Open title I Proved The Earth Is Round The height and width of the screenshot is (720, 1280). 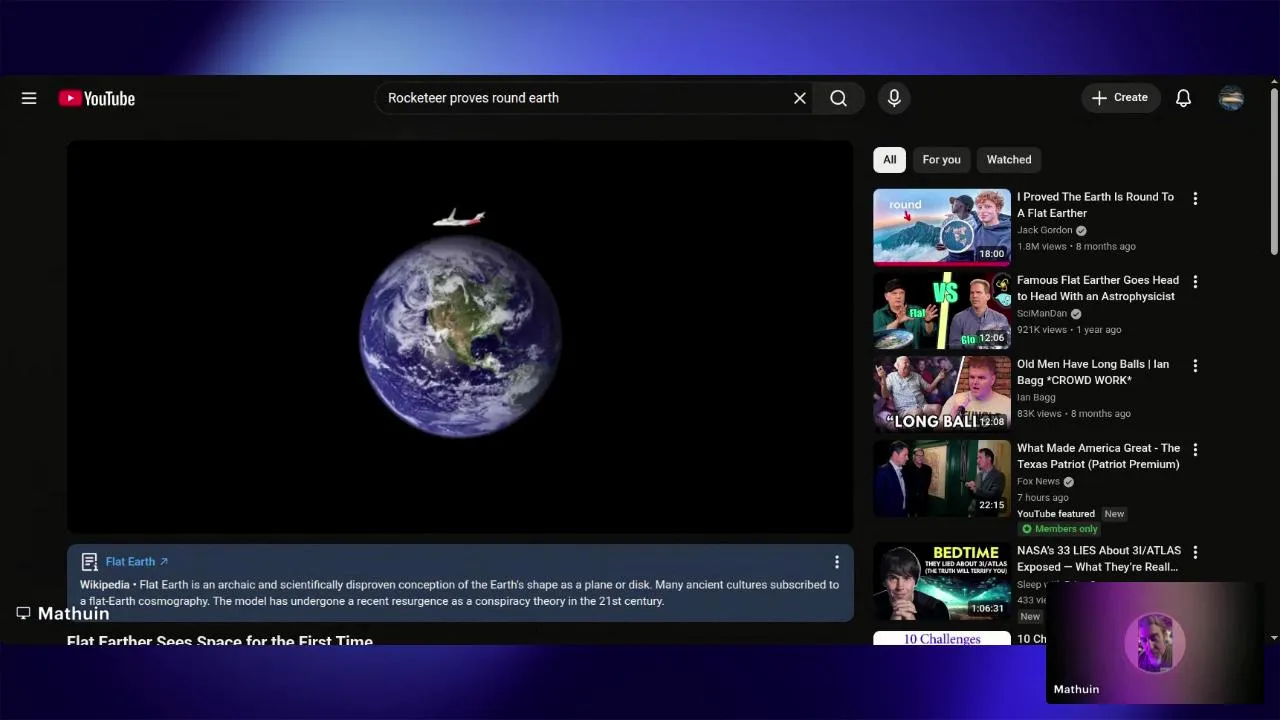tap(1095, 205)
